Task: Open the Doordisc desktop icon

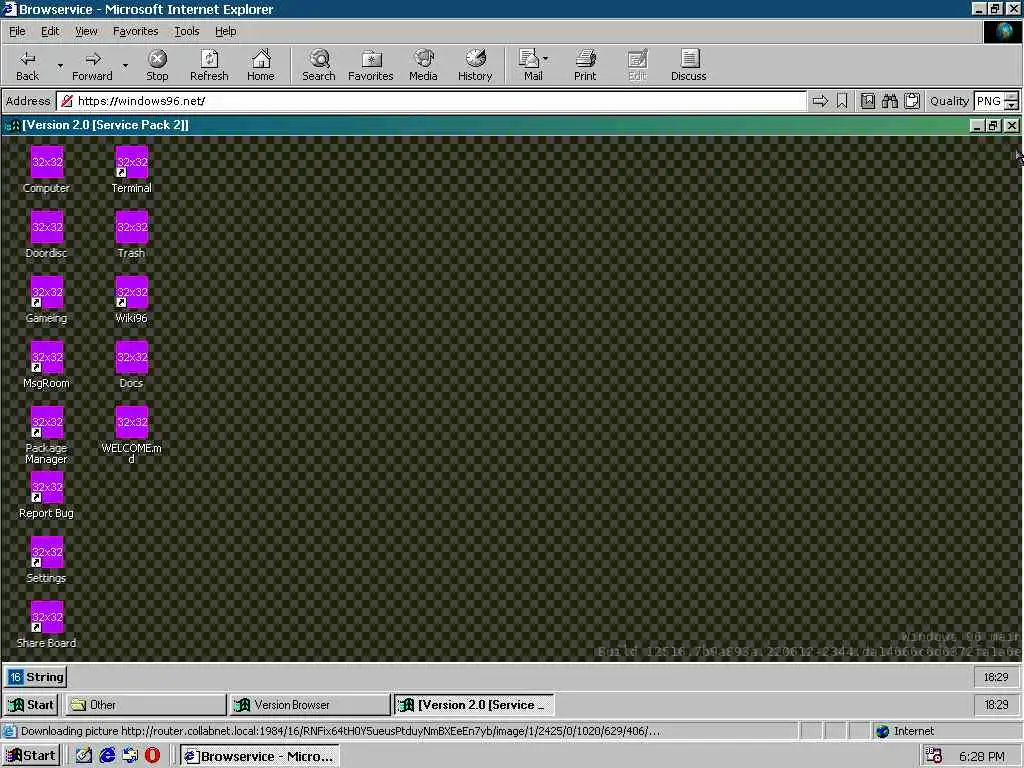Action: click(x=46, y=235)
